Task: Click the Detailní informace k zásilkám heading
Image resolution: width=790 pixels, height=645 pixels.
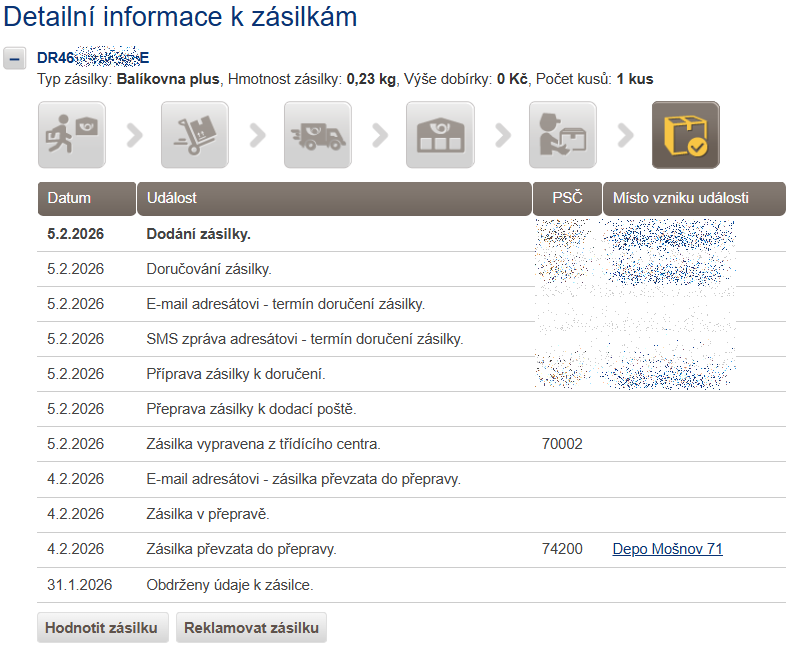Action: coord(181,17)
